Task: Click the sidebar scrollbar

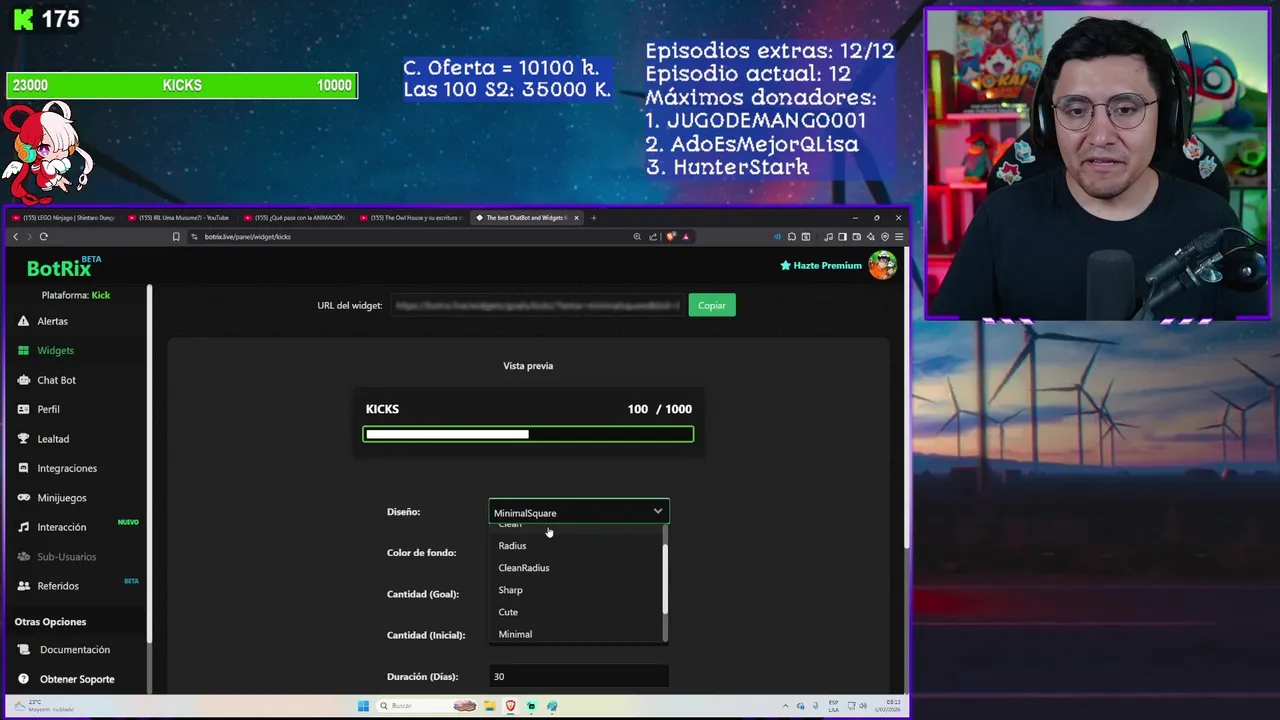Action: [149, 465]
